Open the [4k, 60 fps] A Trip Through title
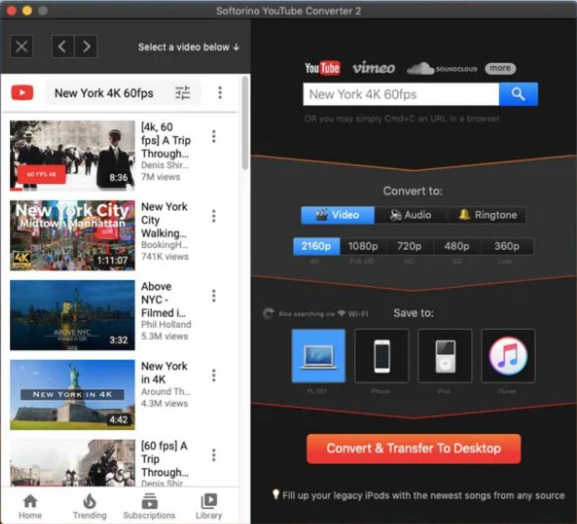The image size is (577, 524). [166, 140]
